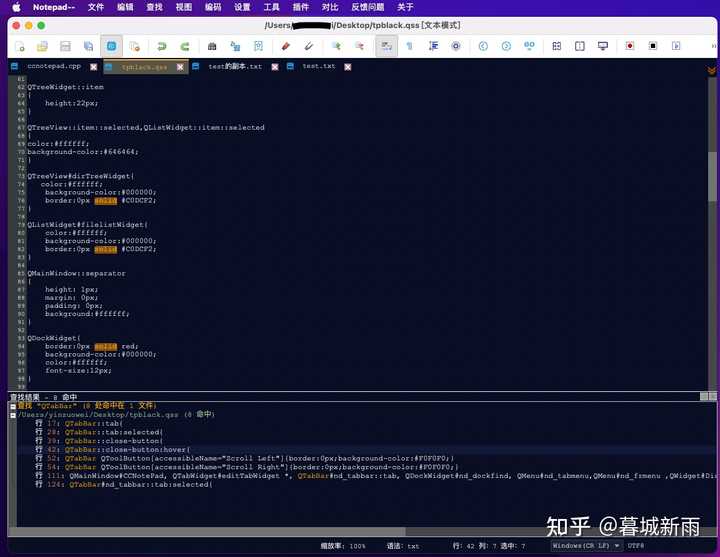Click the Zoom Out toolbar icon
The image size is (720, 557).
(359, 46)
